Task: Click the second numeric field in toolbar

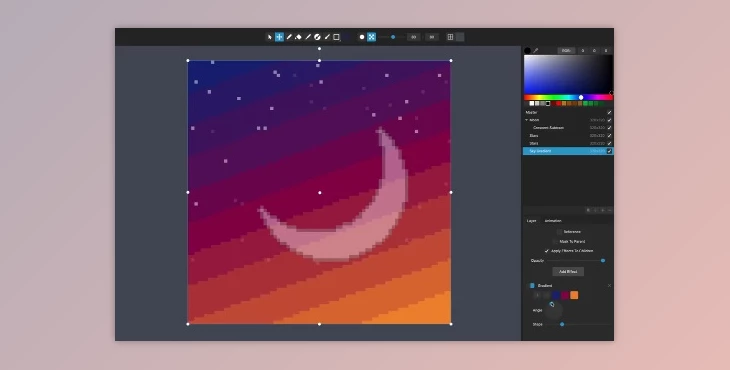Action: [432, 37]
